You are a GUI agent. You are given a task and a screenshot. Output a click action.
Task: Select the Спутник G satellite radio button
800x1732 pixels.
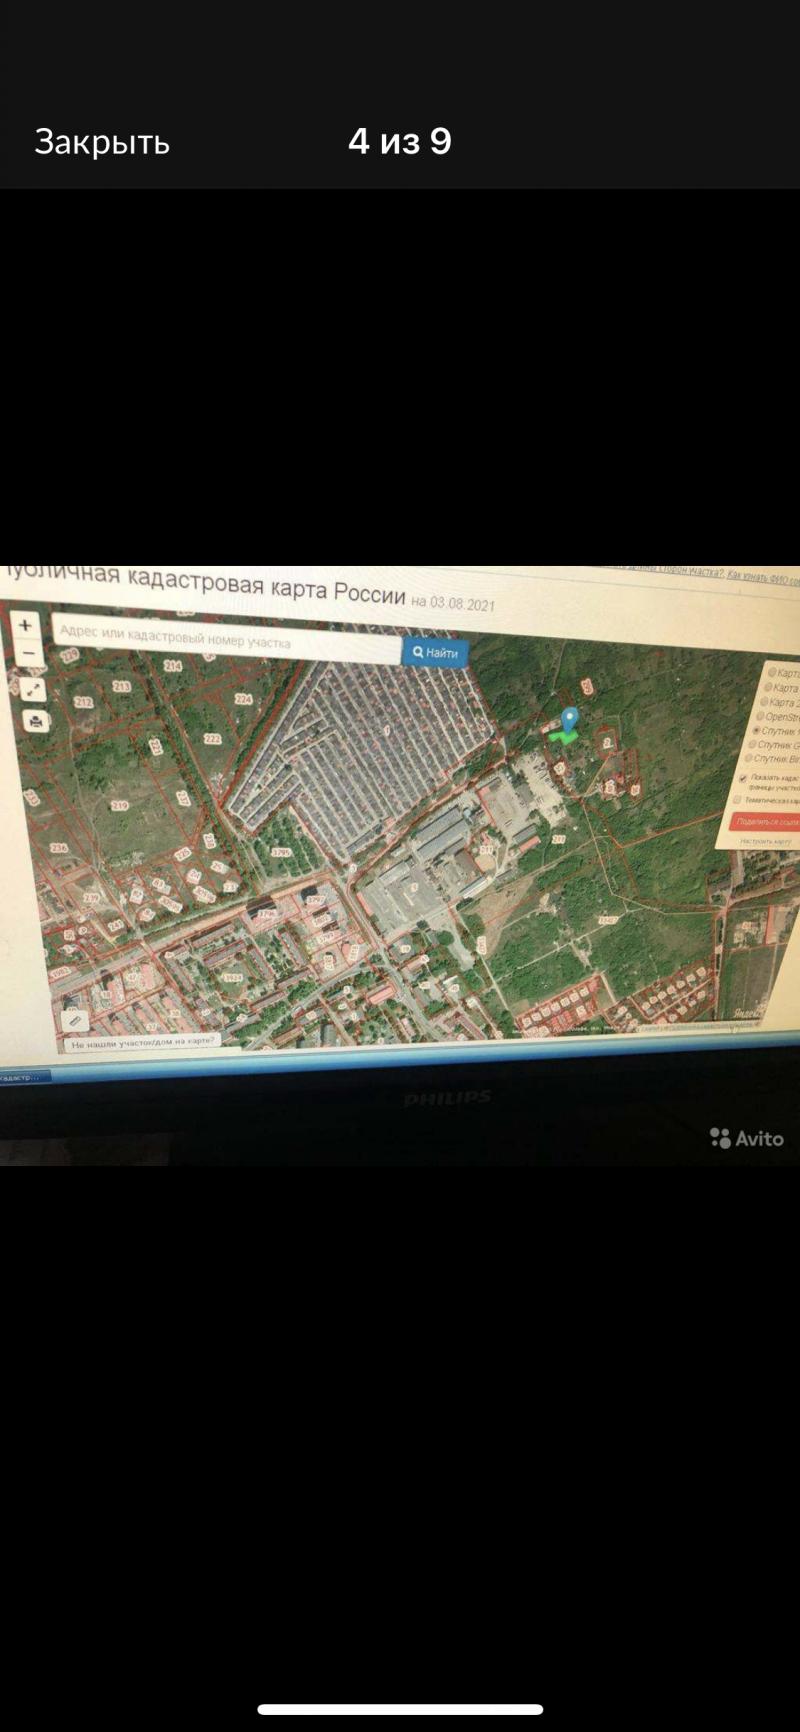click(x=753, y=744)
